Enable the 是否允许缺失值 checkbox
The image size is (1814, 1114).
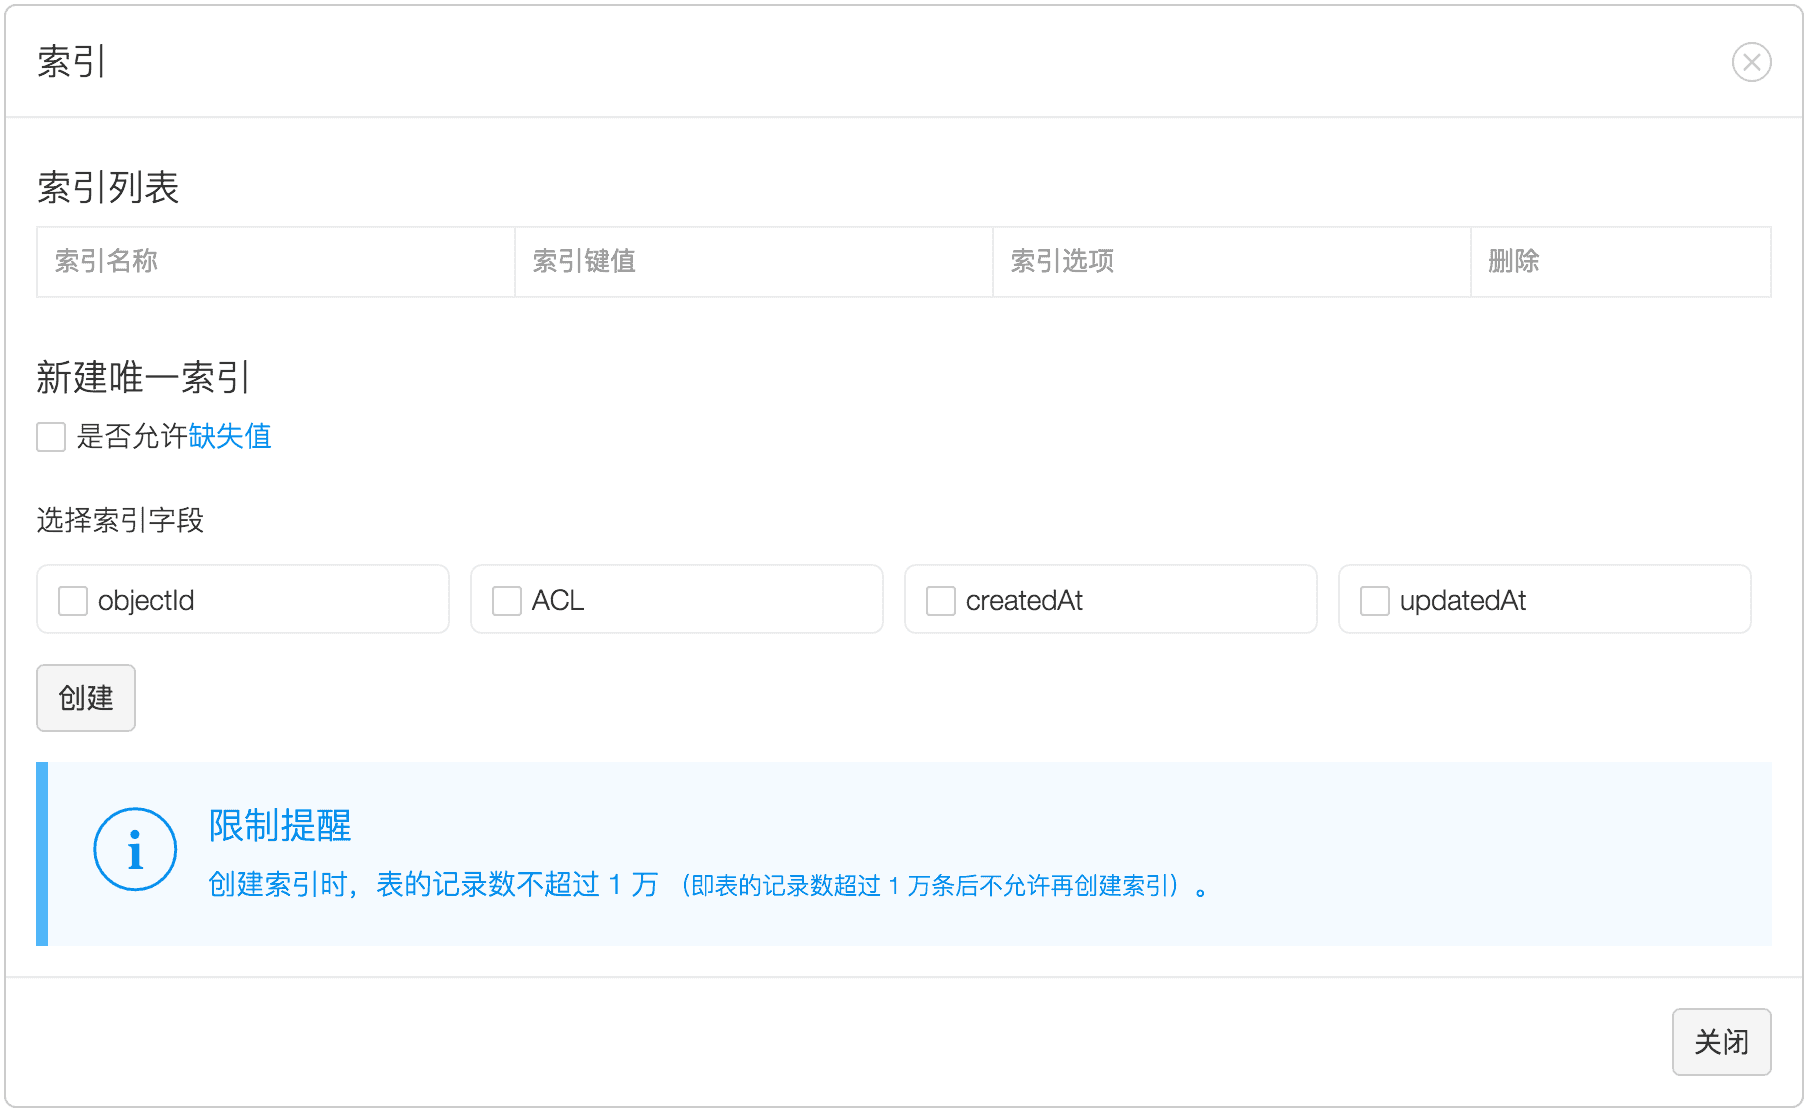click(51, 437)
